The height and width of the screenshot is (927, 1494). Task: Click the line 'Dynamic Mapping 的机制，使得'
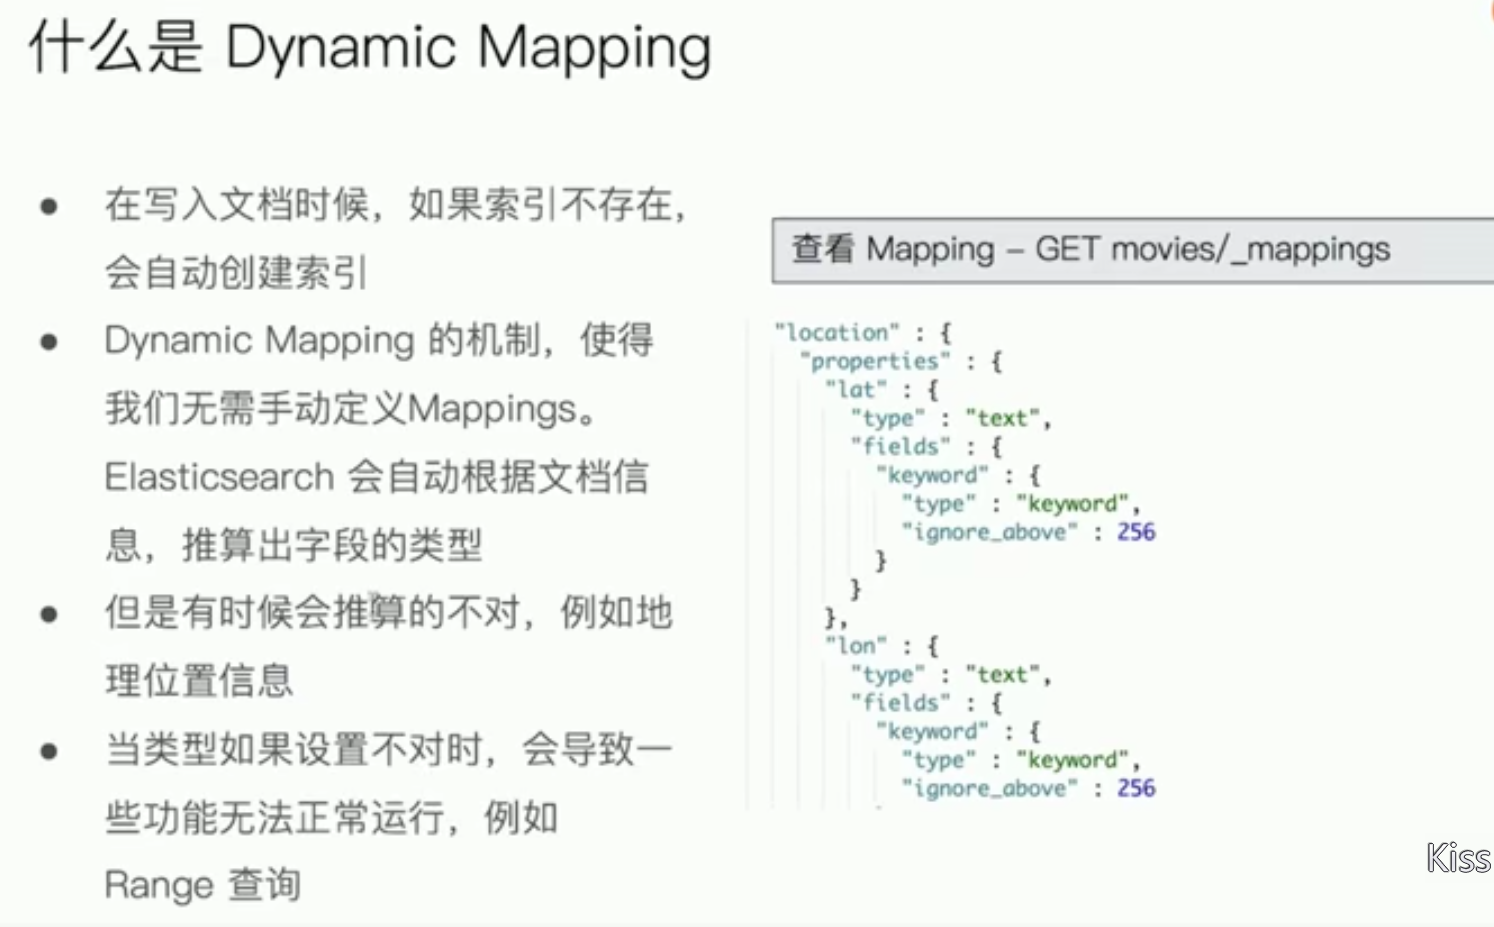pos(379,341)
